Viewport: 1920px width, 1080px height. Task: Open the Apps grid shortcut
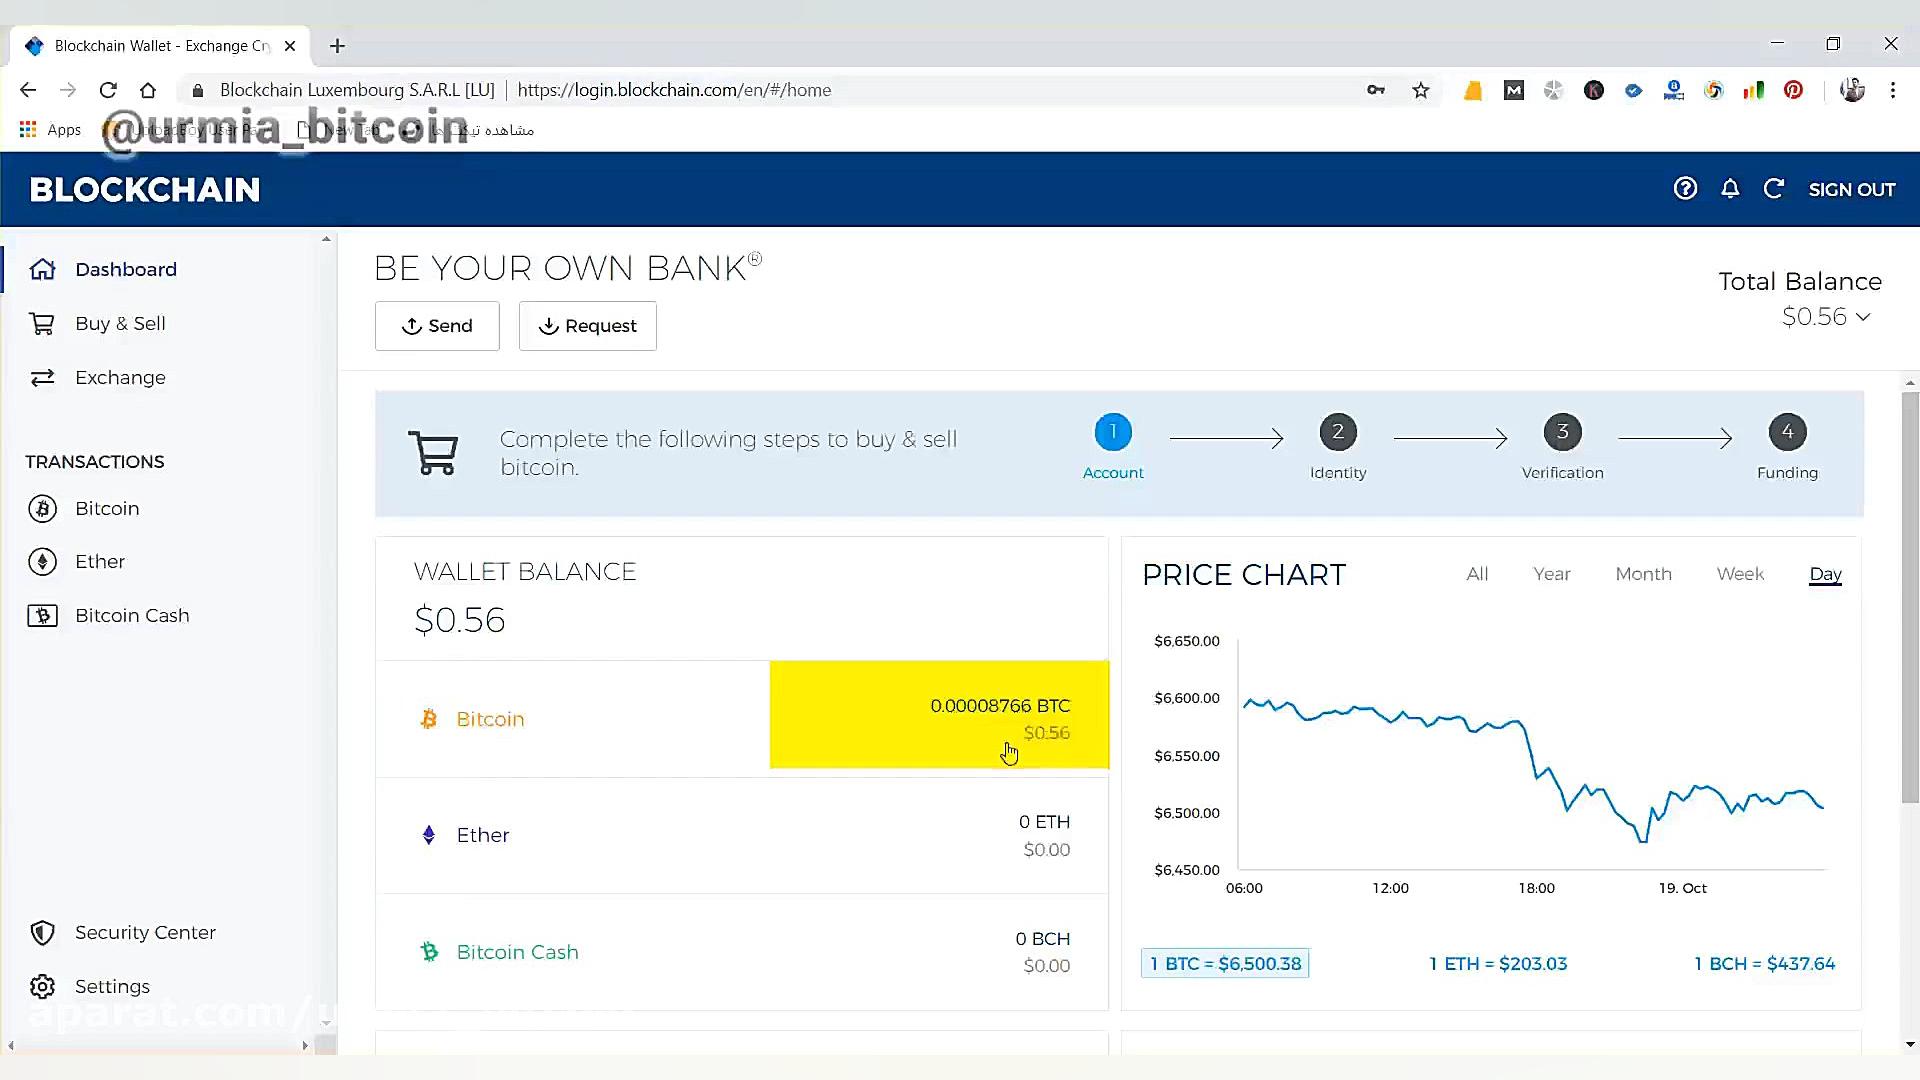tap(28, 130)
